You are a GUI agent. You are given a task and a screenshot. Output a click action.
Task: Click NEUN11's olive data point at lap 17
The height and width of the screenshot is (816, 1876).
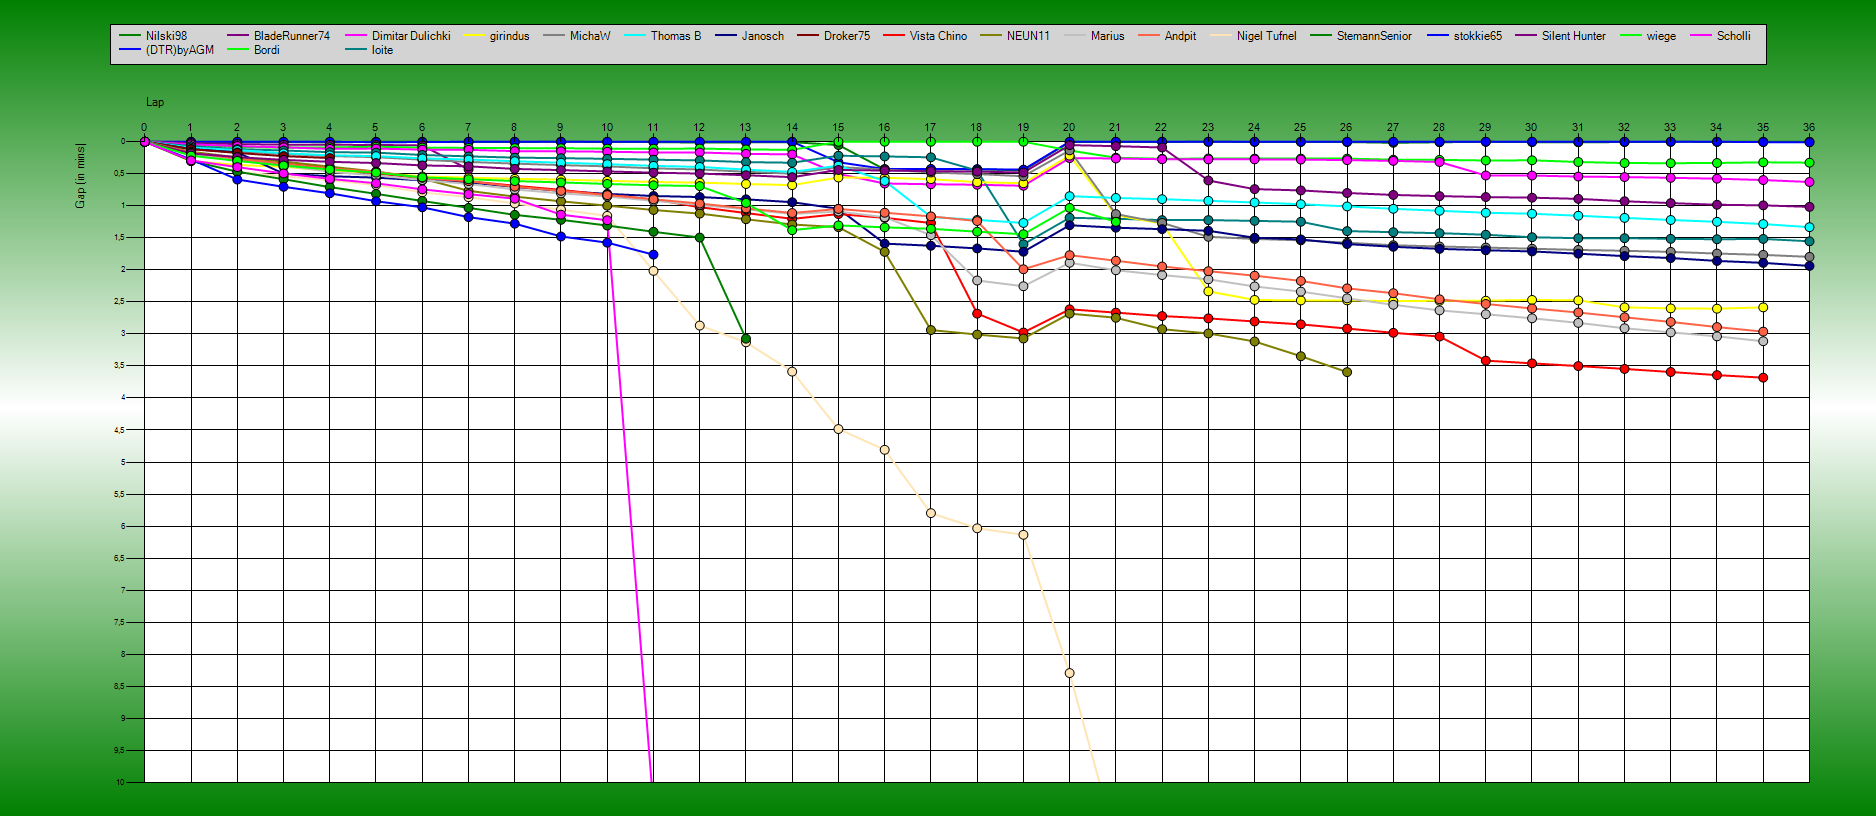pos(931,330)
